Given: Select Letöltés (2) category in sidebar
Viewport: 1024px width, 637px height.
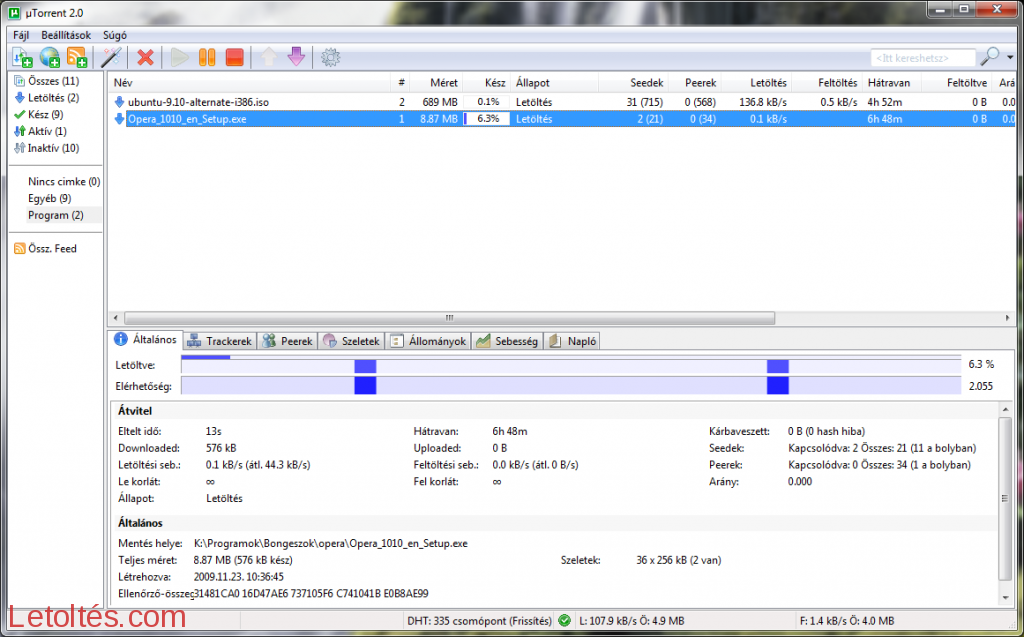Looking at the screenshot, I should (x=46, y=98).
